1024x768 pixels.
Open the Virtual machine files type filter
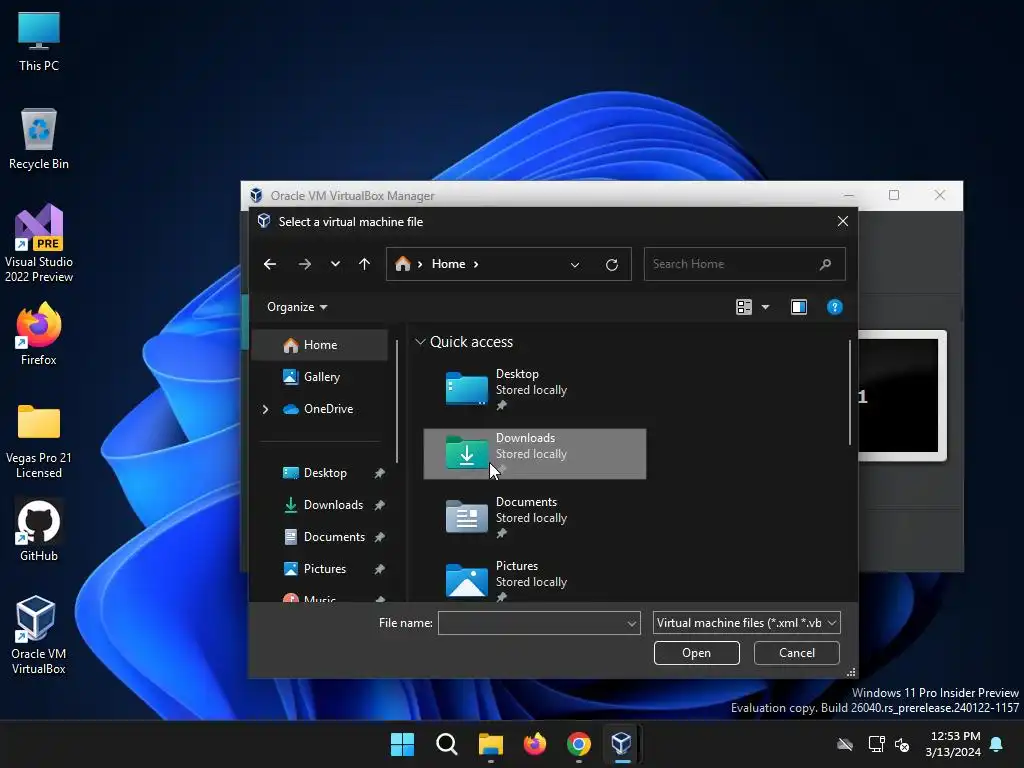point(746,623)
